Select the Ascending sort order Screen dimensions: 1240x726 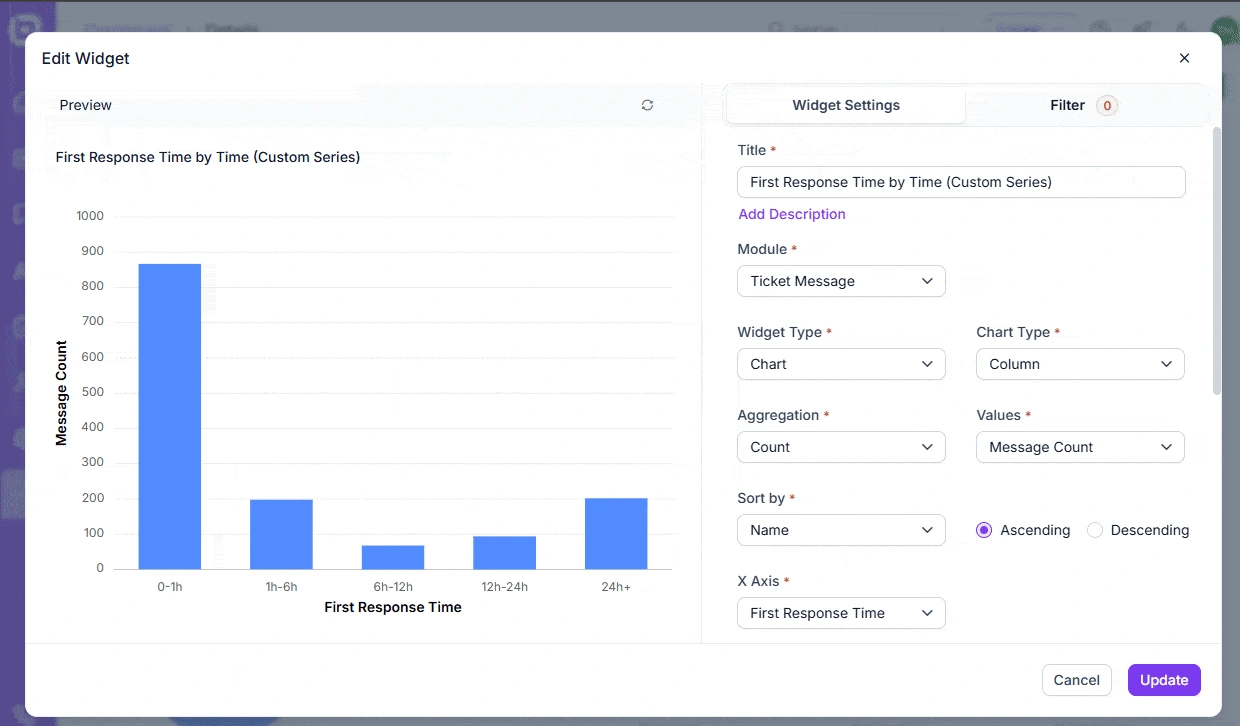click(983, 530)
